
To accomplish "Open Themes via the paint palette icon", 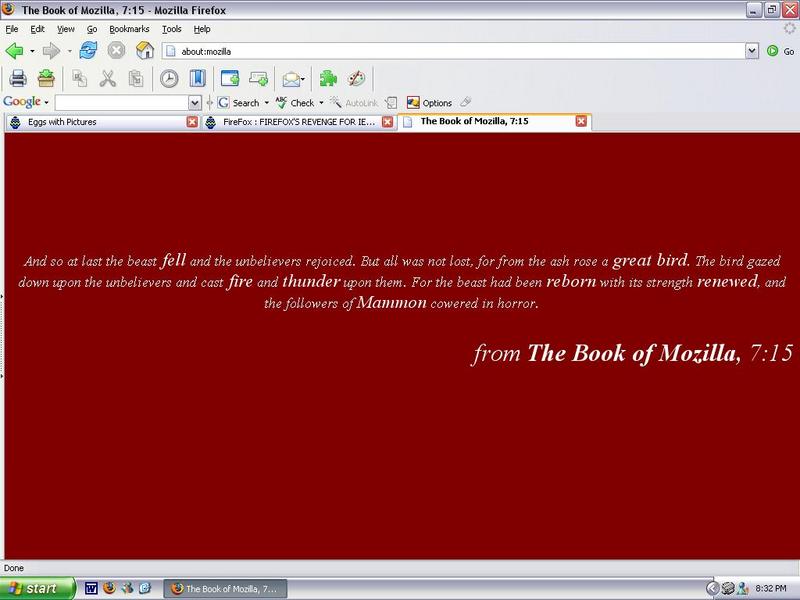I will (356, 78).
